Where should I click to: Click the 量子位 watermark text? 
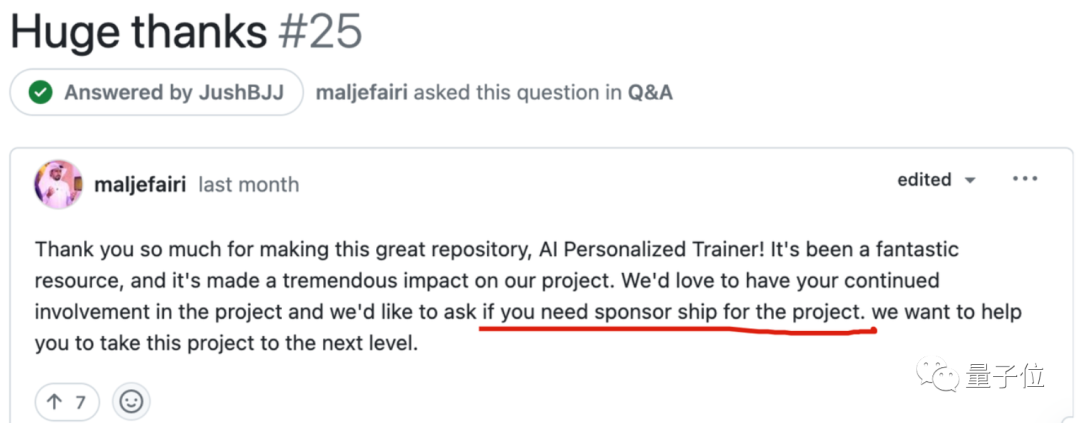click(x=1004, y=376)
